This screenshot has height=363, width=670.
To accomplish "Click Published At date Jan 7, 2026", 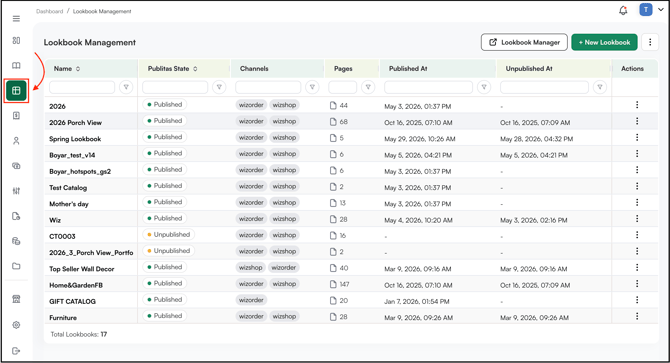I will click(417, 302).
